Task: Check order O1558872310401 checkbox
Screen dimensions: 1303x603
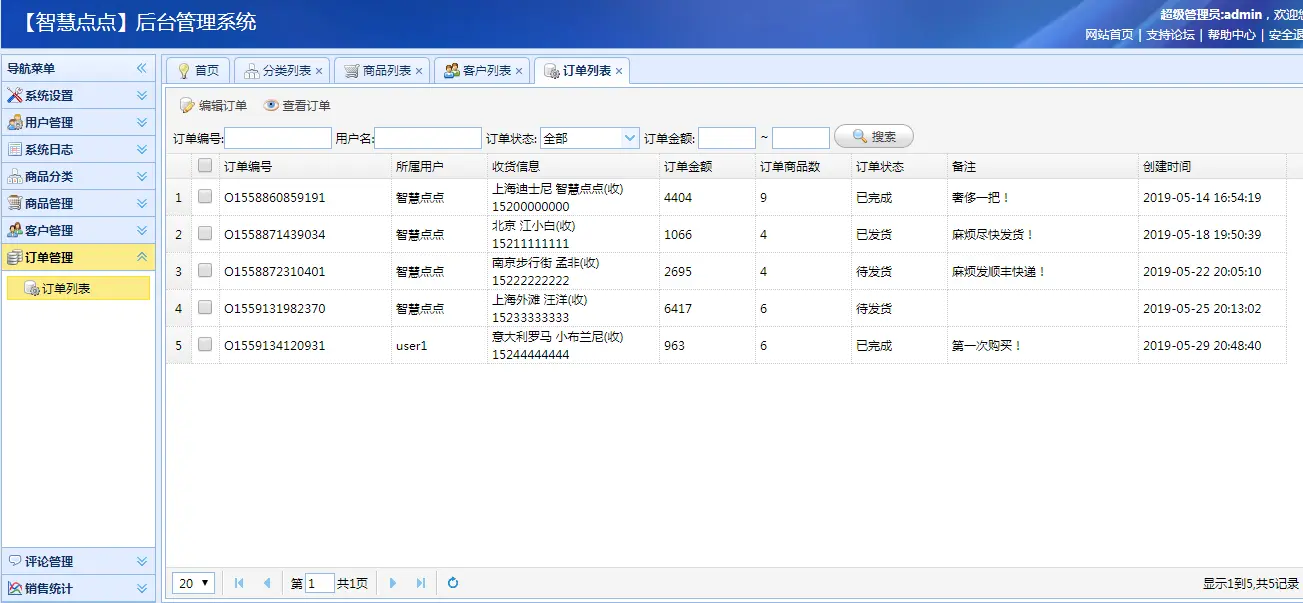Action: [x=205, y=271]
